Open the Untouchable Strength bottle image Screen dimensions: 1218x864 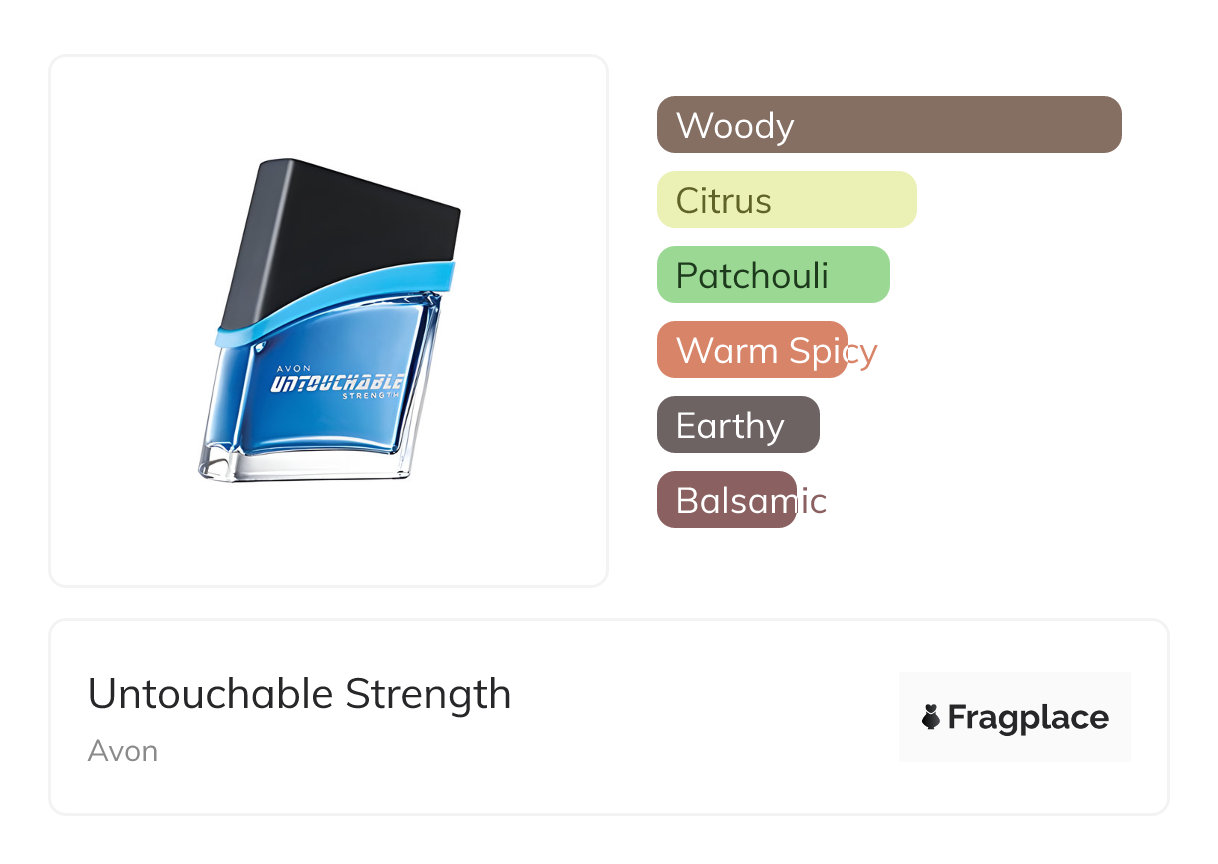click(x=329, y=320)
